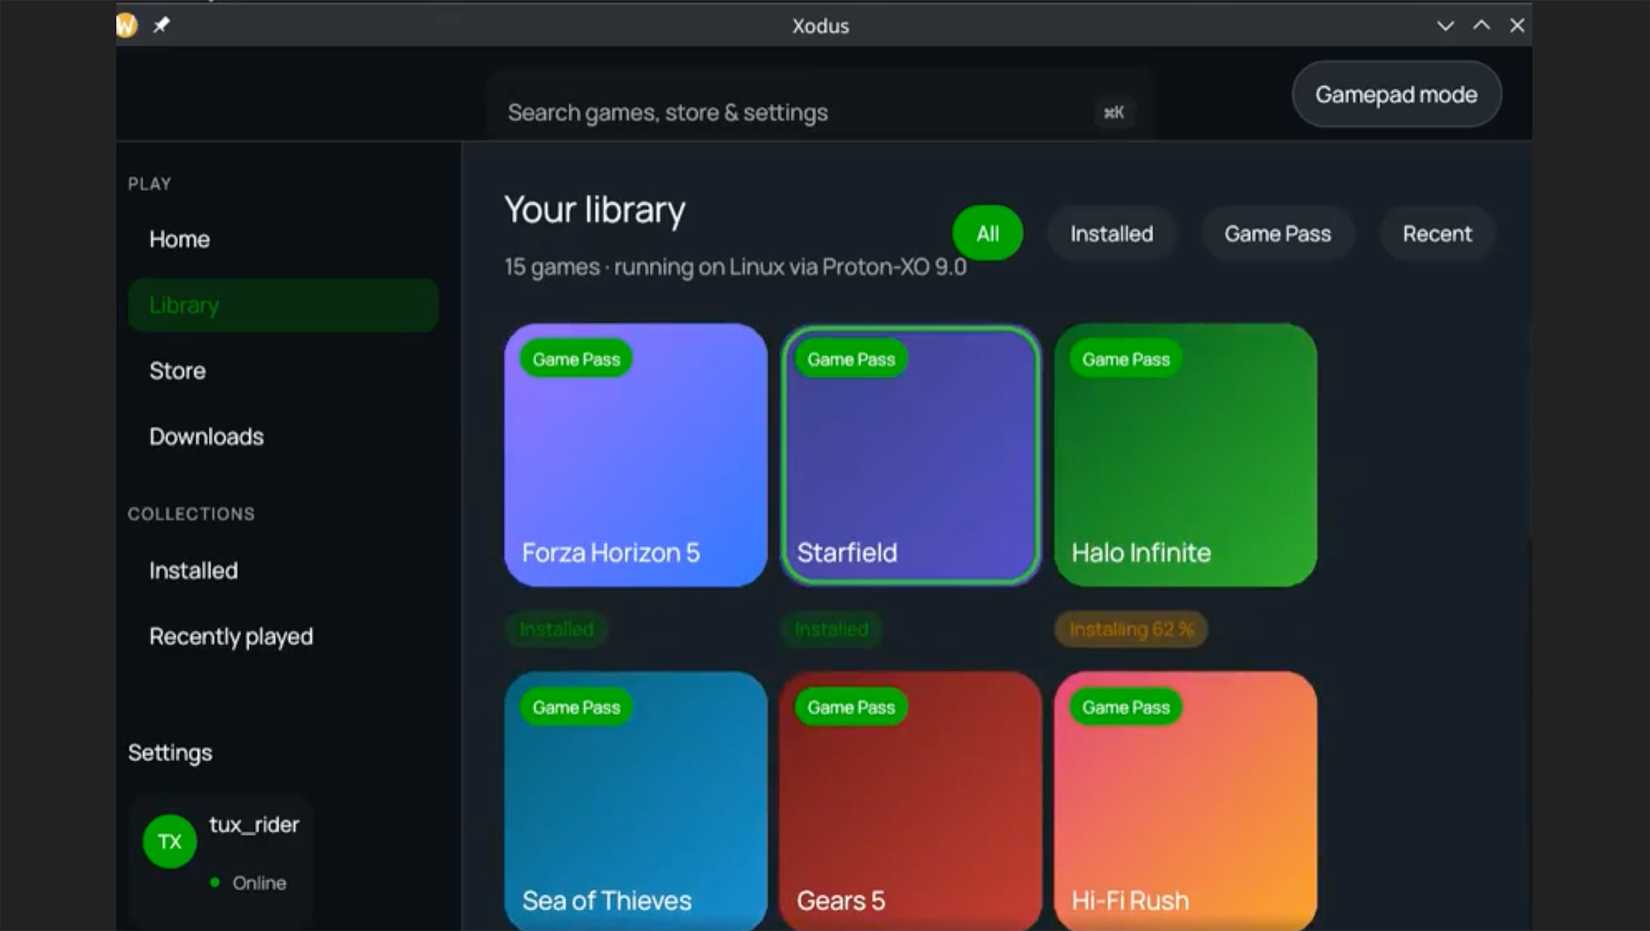Open Home in the sidebar
The width and height of the screenshot is (1650, 931).
[x=283, y=239]
